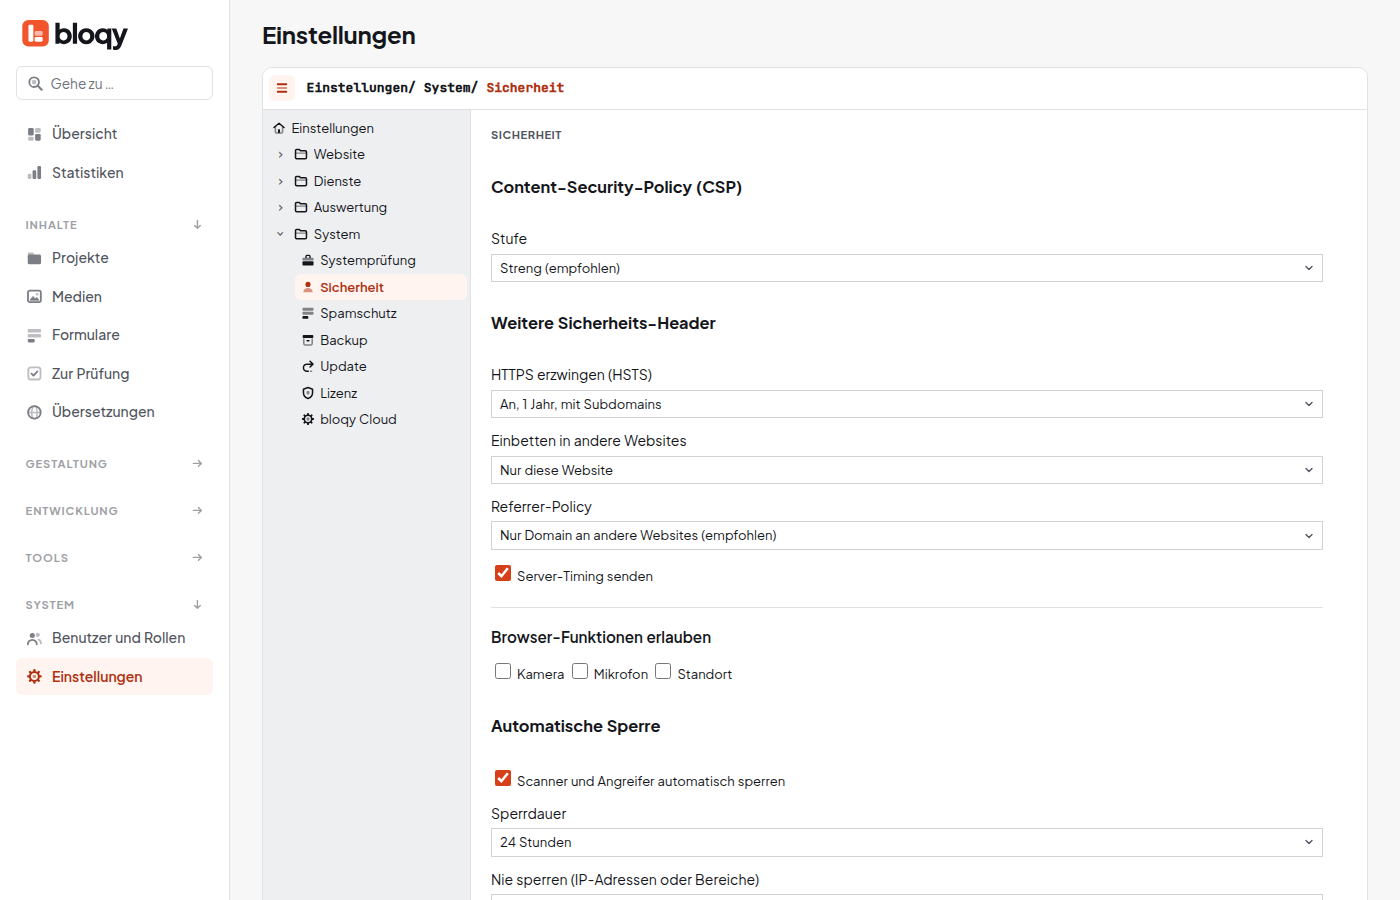The width and height of the screenshot is (1400, 900).
Task: Click the Update refresh icon in tree
Action: [308, 366]
